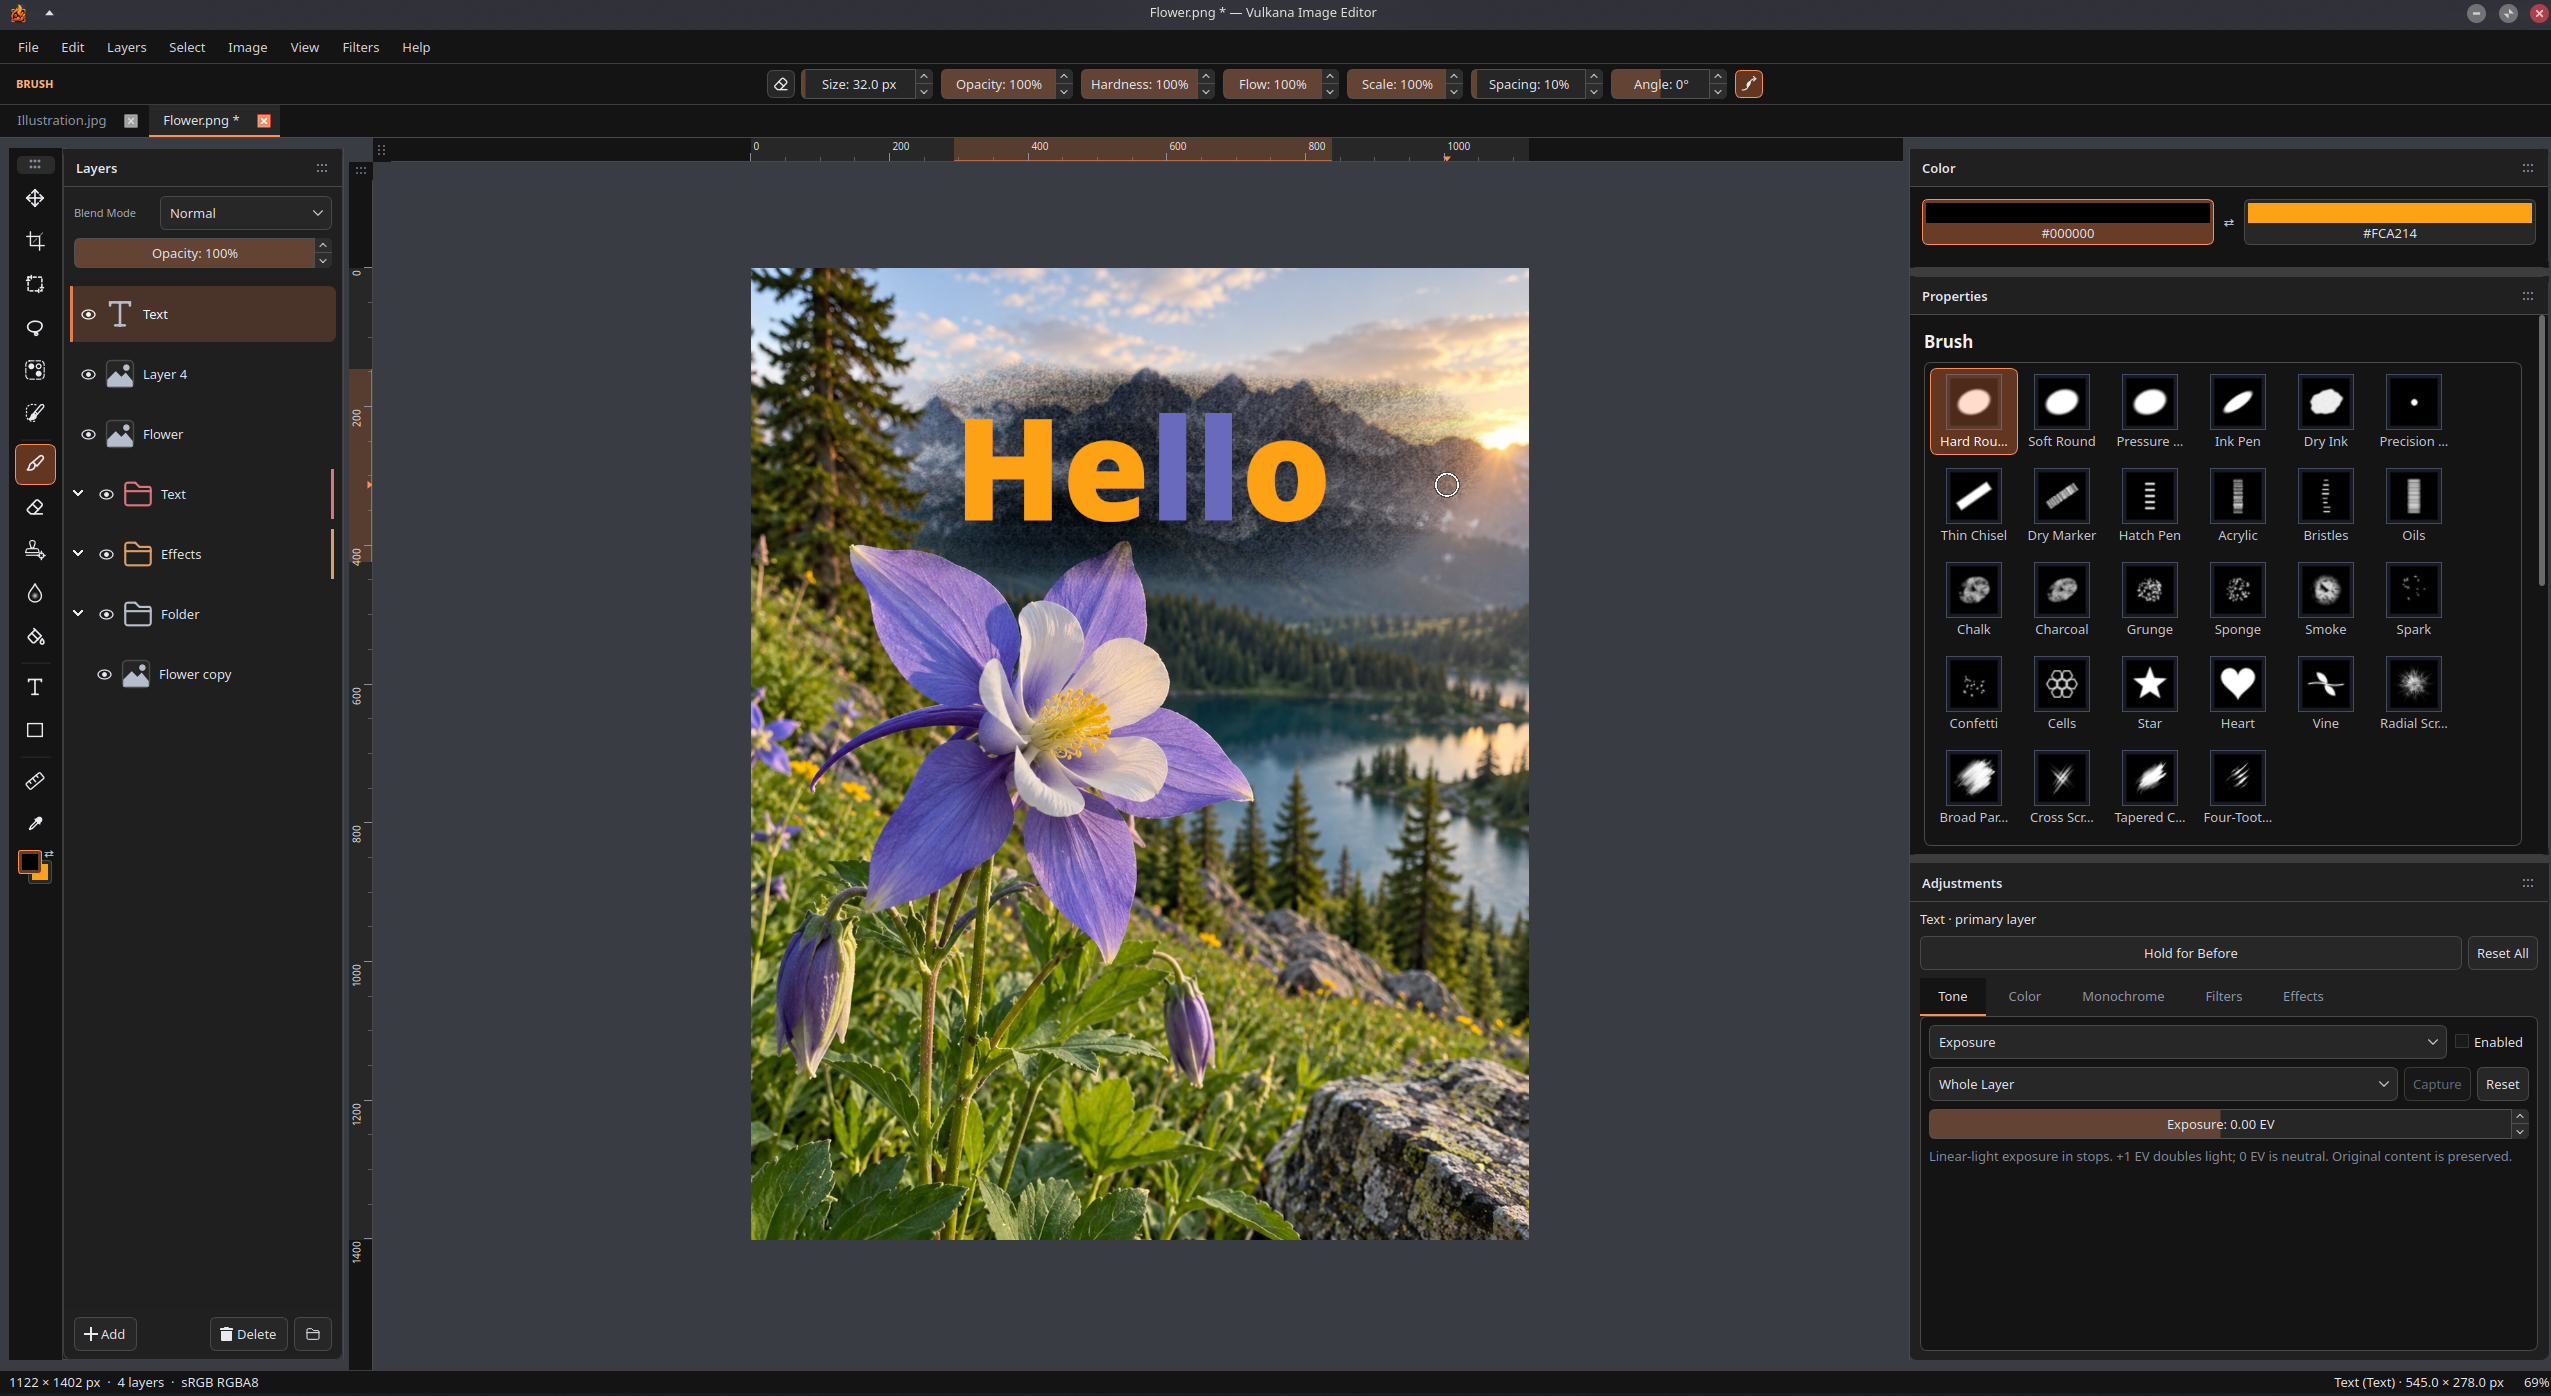This screenshot has height=1396, width=2551.
Task: Close the Flower.png tab
Action: coord(264,120)
